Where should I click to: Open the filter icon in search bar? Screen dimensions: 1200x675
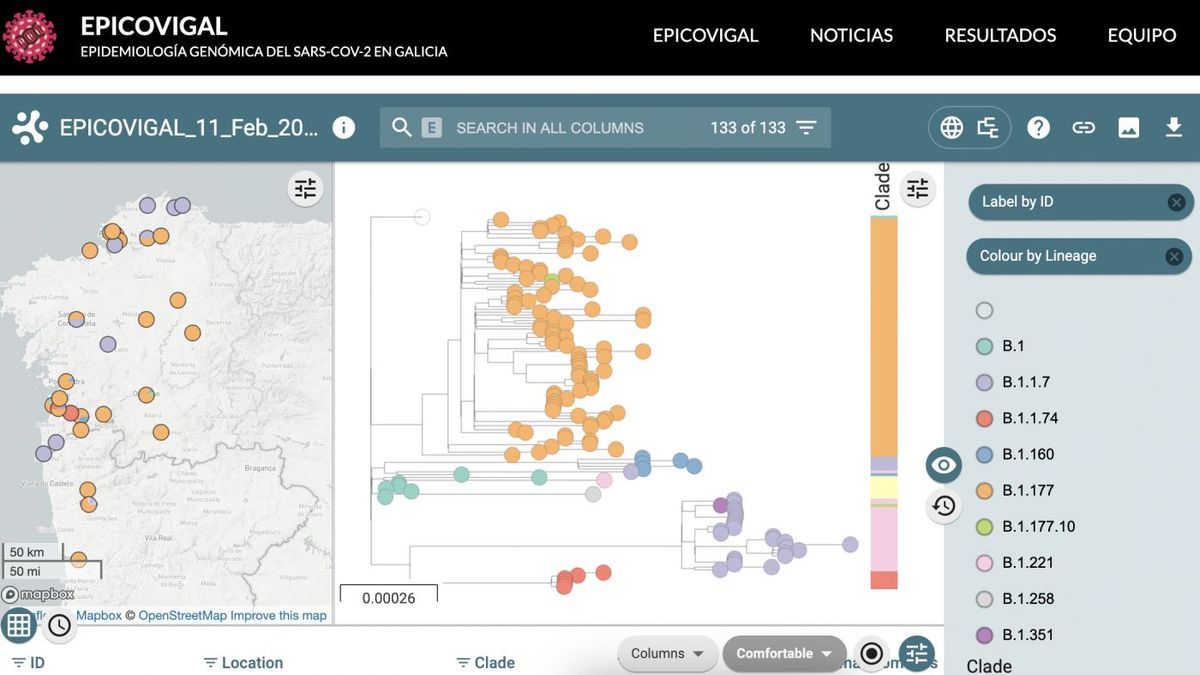[806, 128]
